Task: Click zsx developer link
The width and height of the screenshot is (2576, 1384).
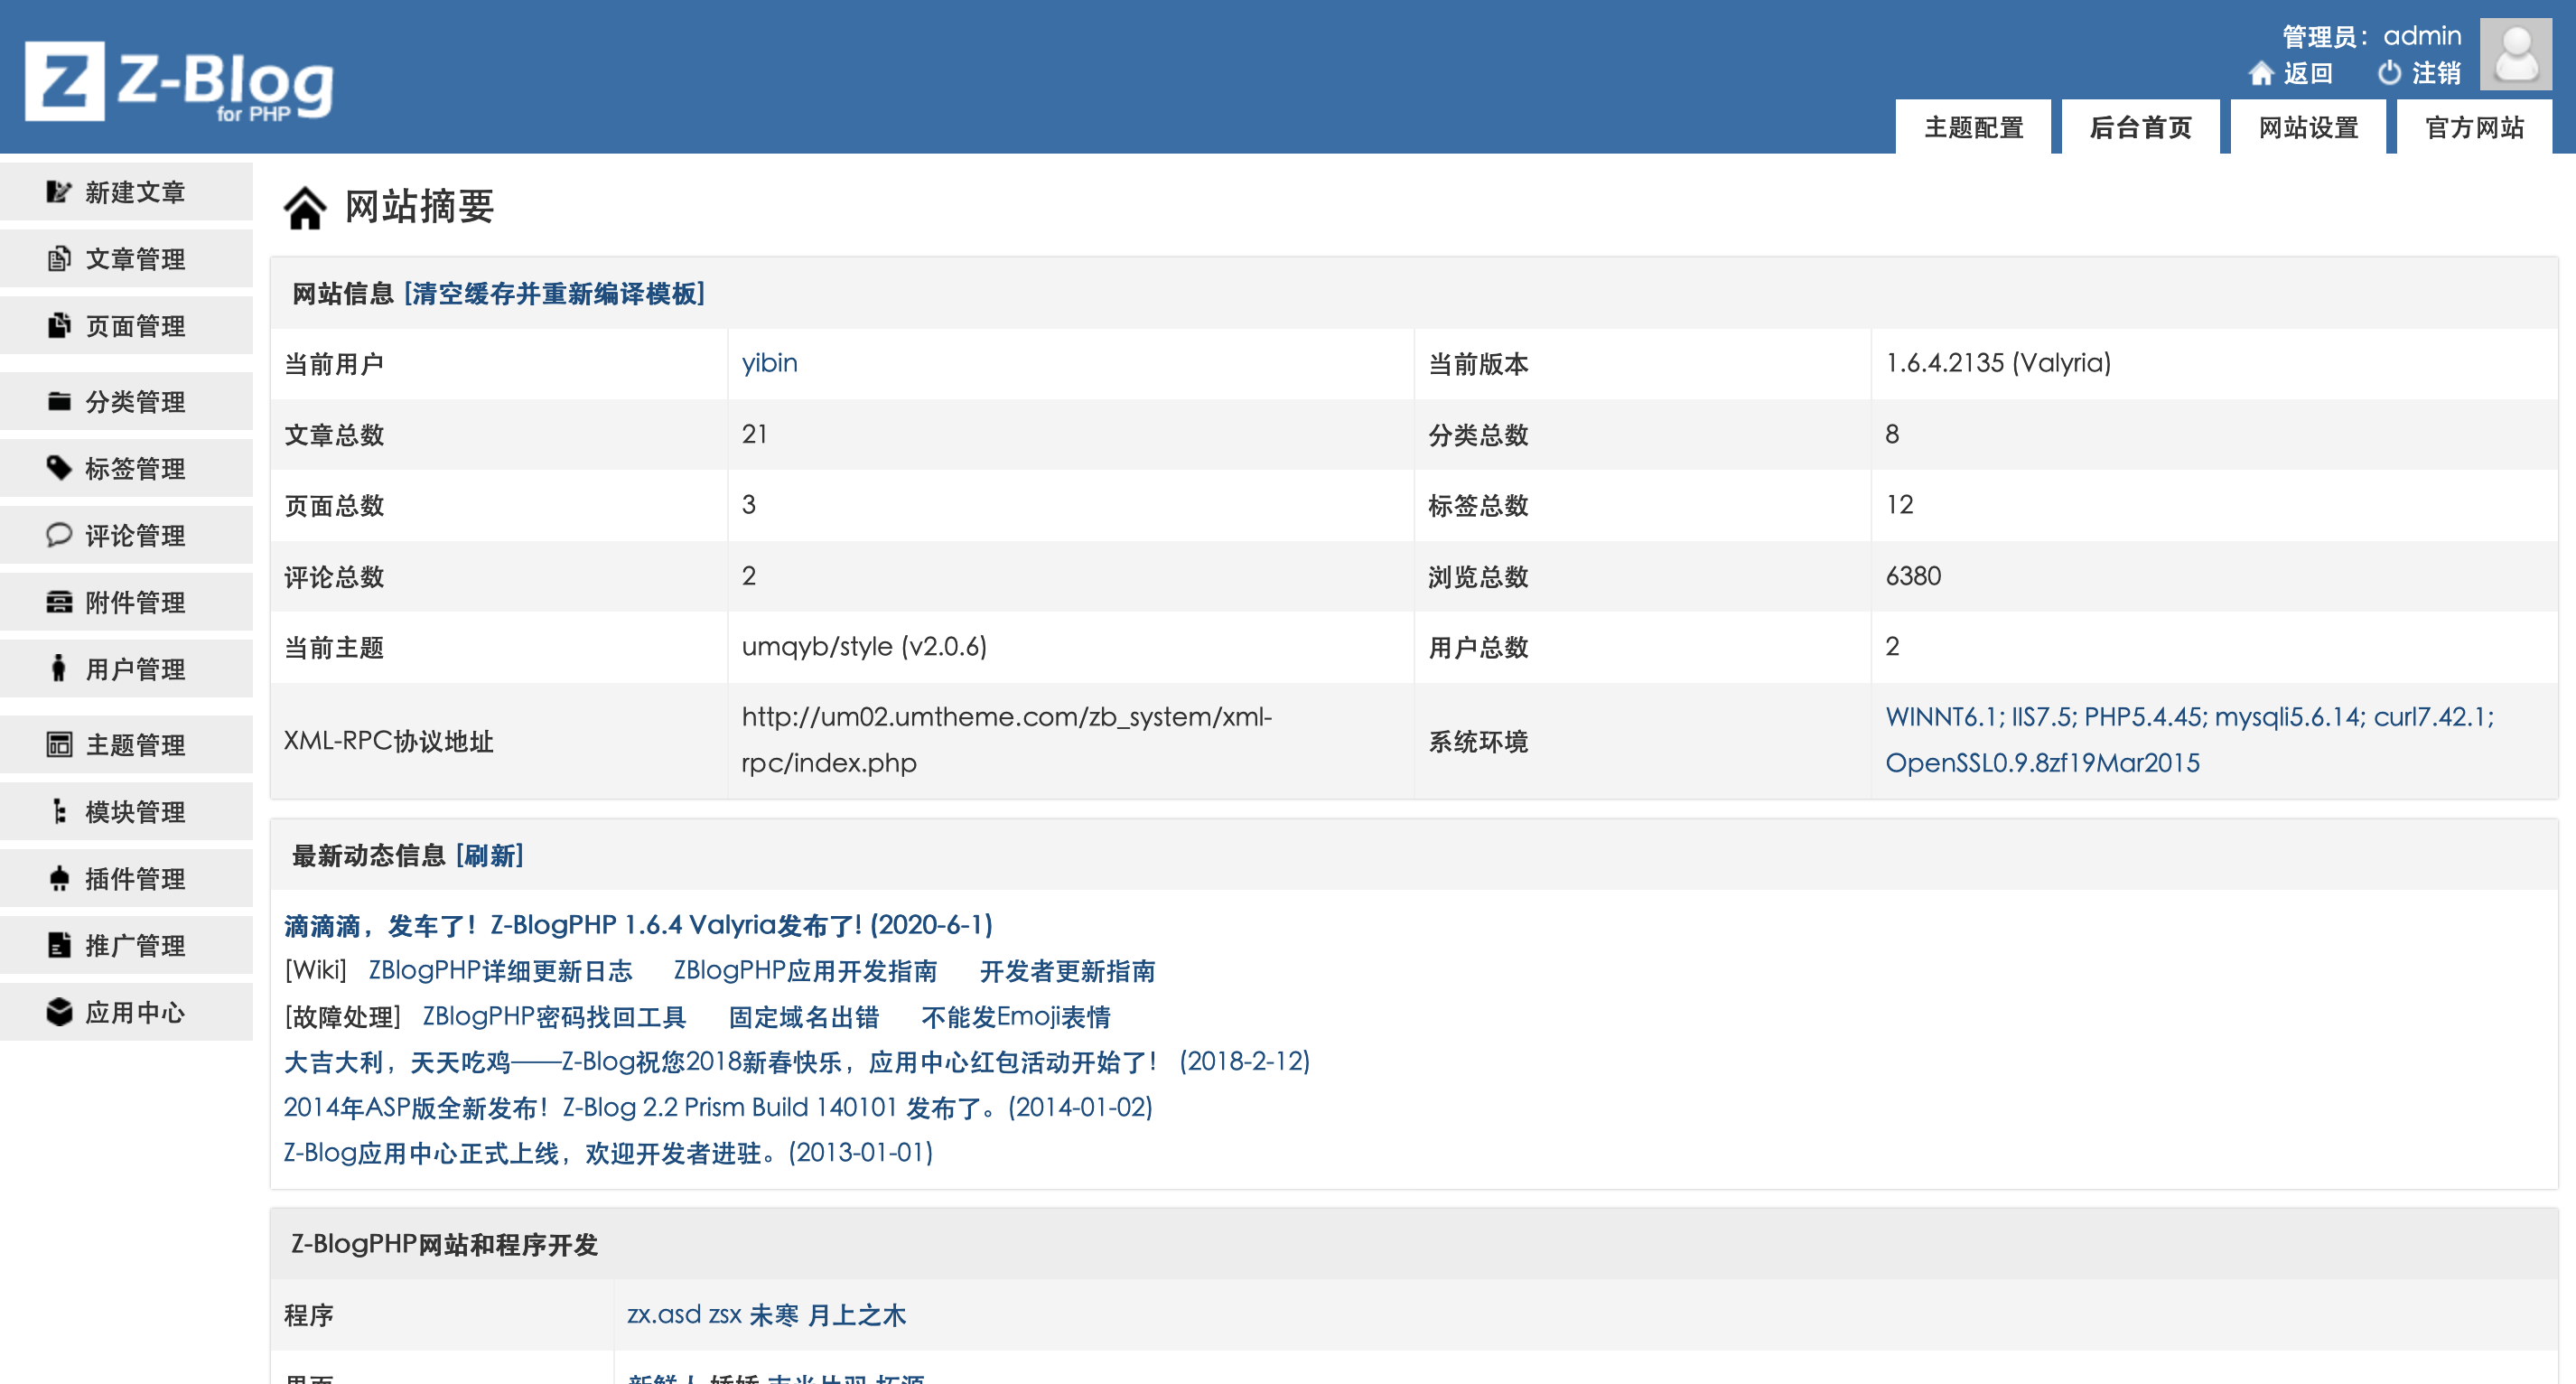Action: coord(725,1315)
